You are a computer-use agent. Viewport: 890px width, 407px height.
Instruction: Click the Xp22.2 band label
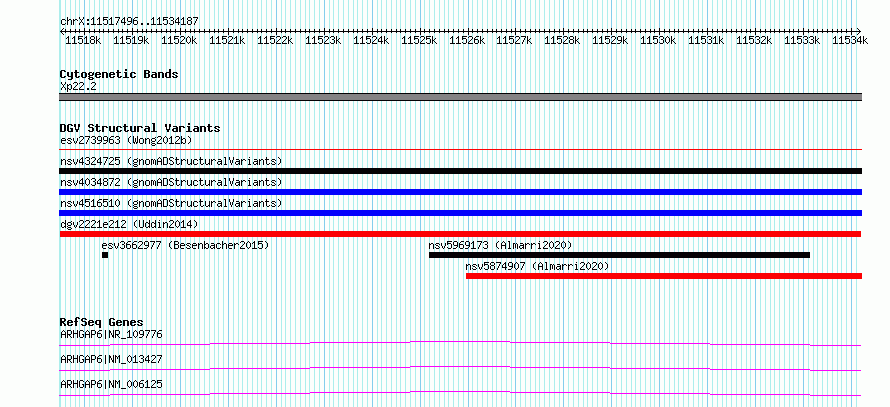point(78,87)
